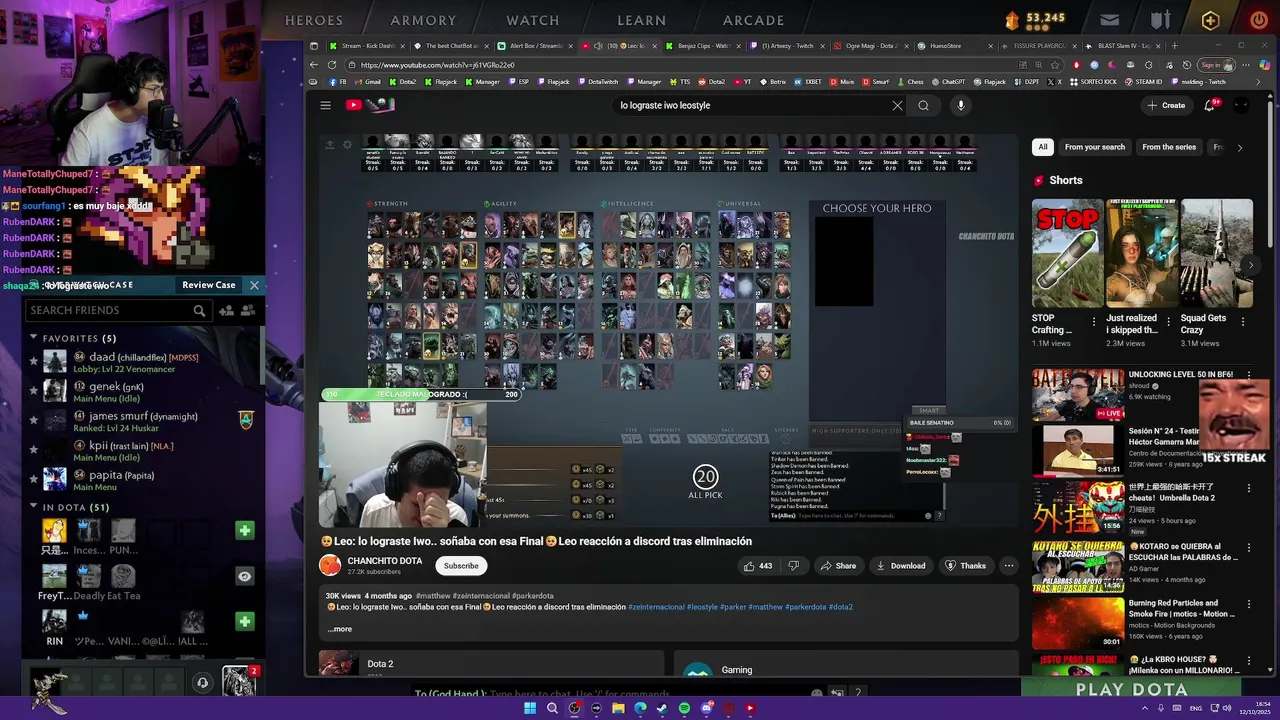
Task: Dislike the Leo reaction video
Action: [794, 566]
